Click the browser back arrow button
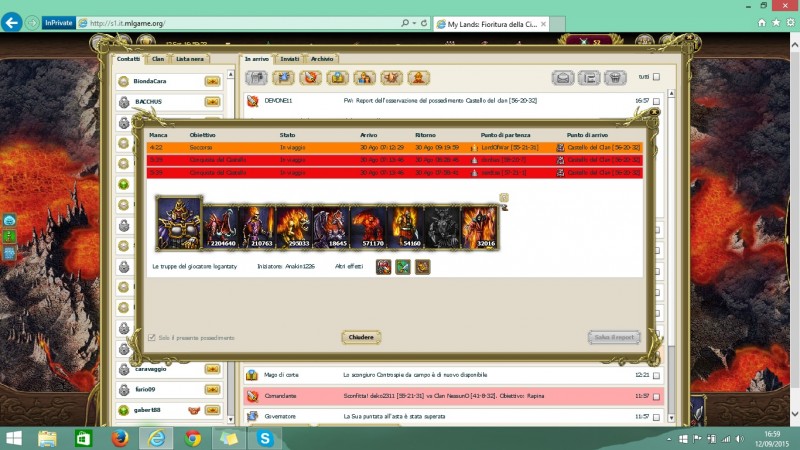 tap(13, 22)
